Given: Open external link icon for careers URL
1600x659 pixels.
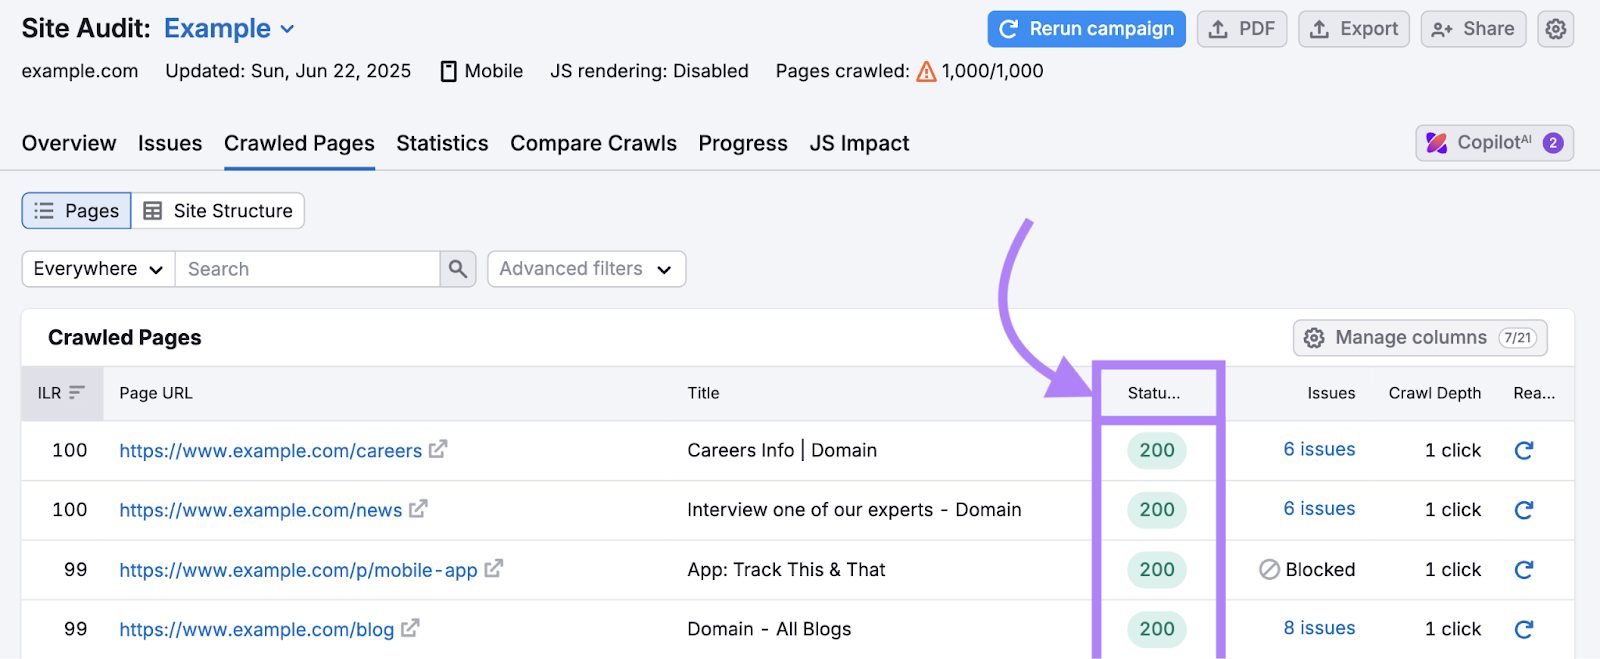Looking at the screenshot, I should click(x=438, y=450).
